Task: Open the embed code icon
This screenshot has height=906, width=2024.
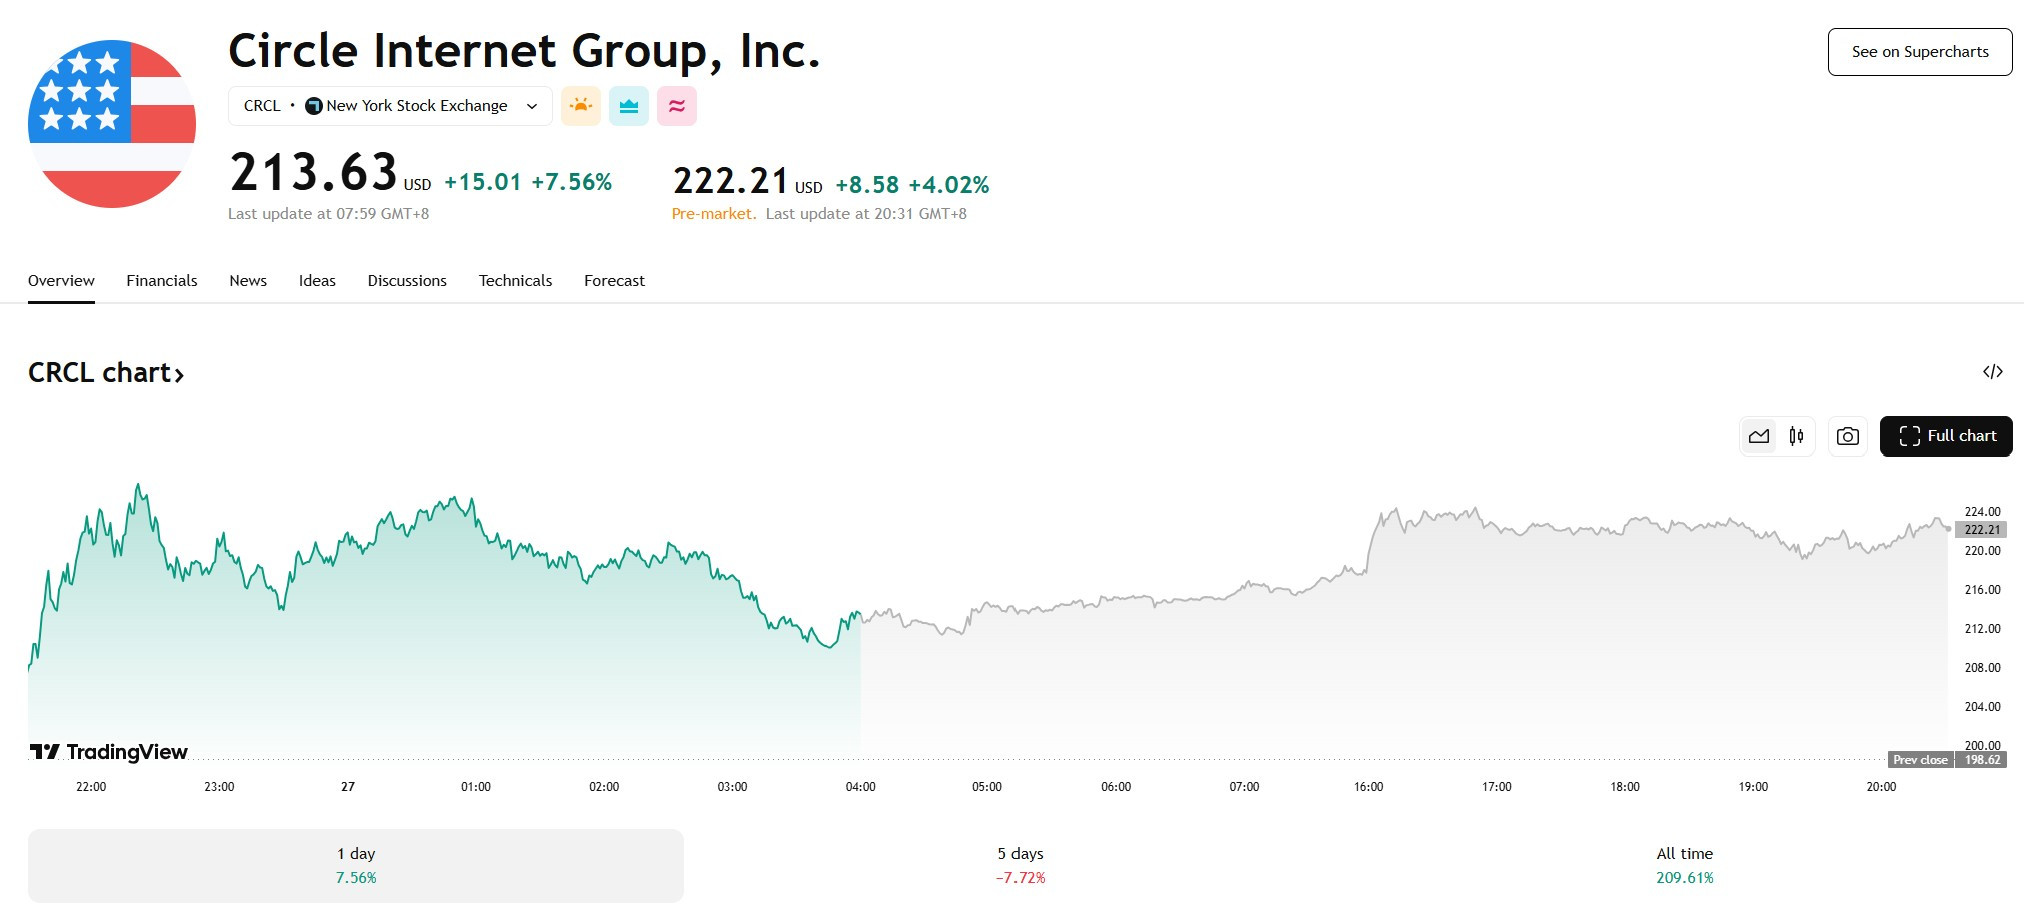Action: tap(1993, 372)
